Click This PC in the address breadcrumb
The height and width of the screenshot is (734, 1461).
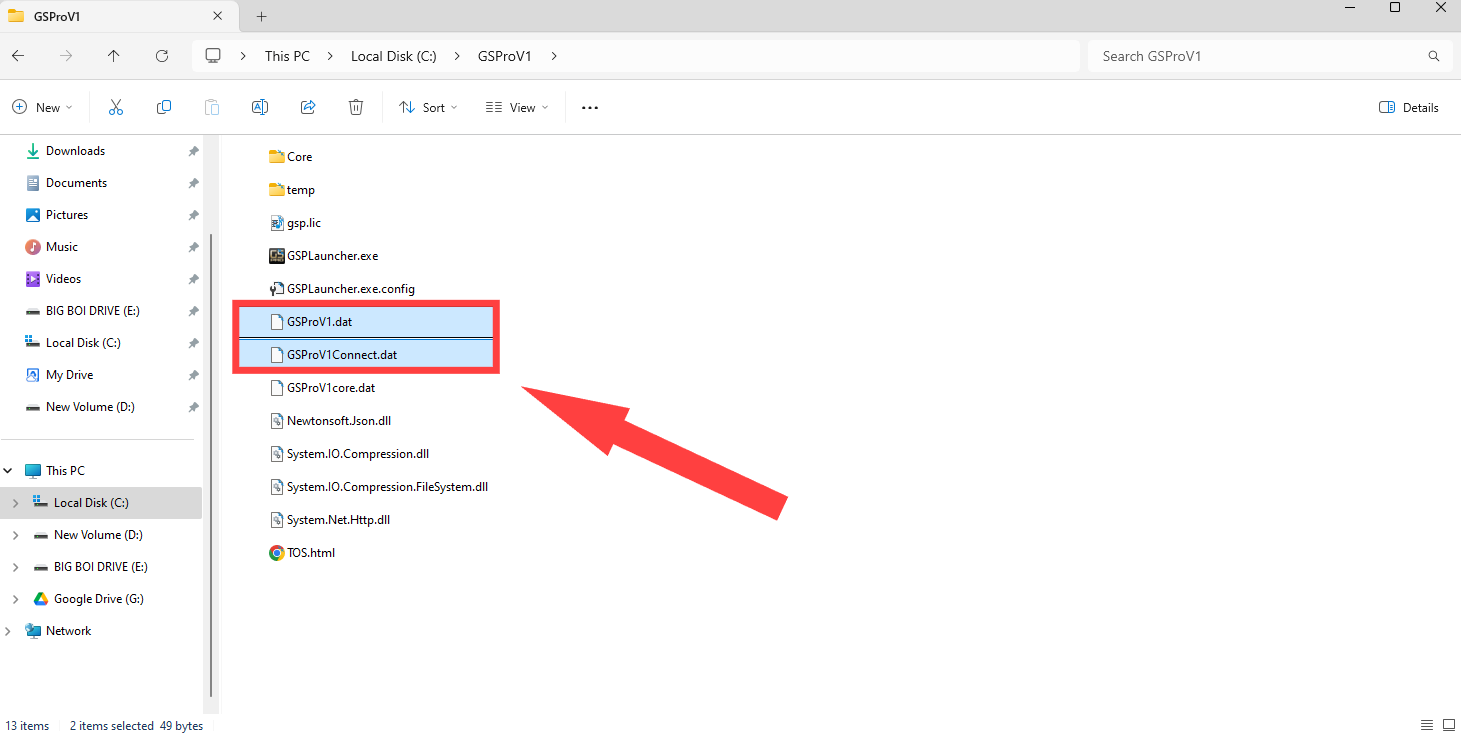287,56
